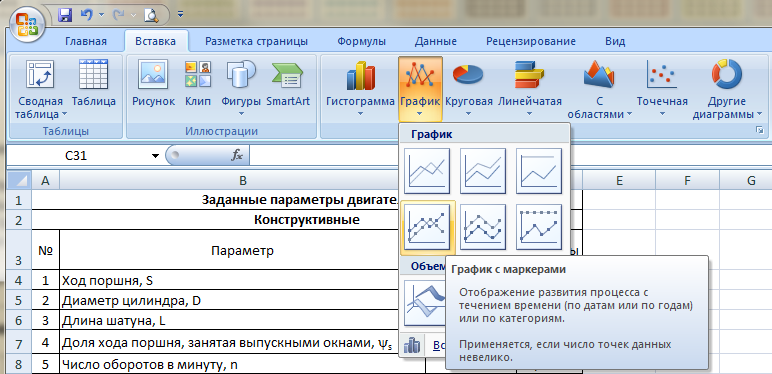Viewport: 772px width, 374px height.
Task: Insert a Сводная таблица pivot table
Action: pos(39,90)
